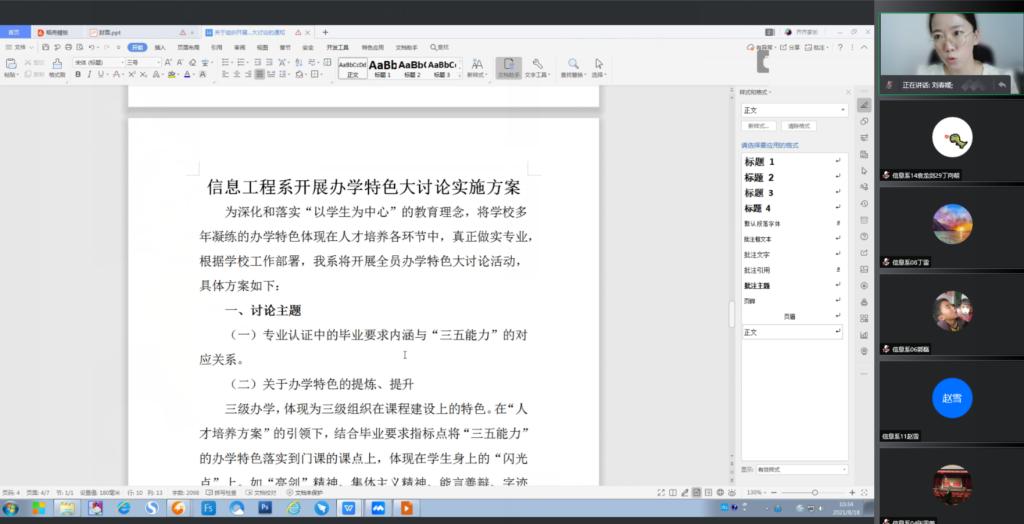This screenshot has height=524, width=1024.
Task: Click the Share icon at top right
Action: (x=791, y=47)
